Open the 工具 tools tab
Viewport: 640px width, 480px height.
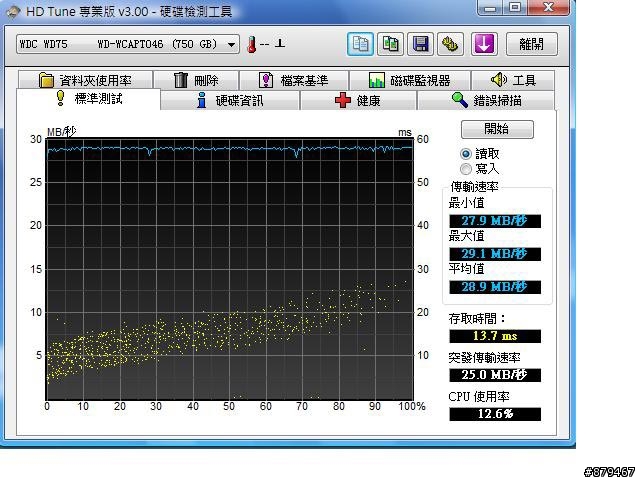[513, 80]
